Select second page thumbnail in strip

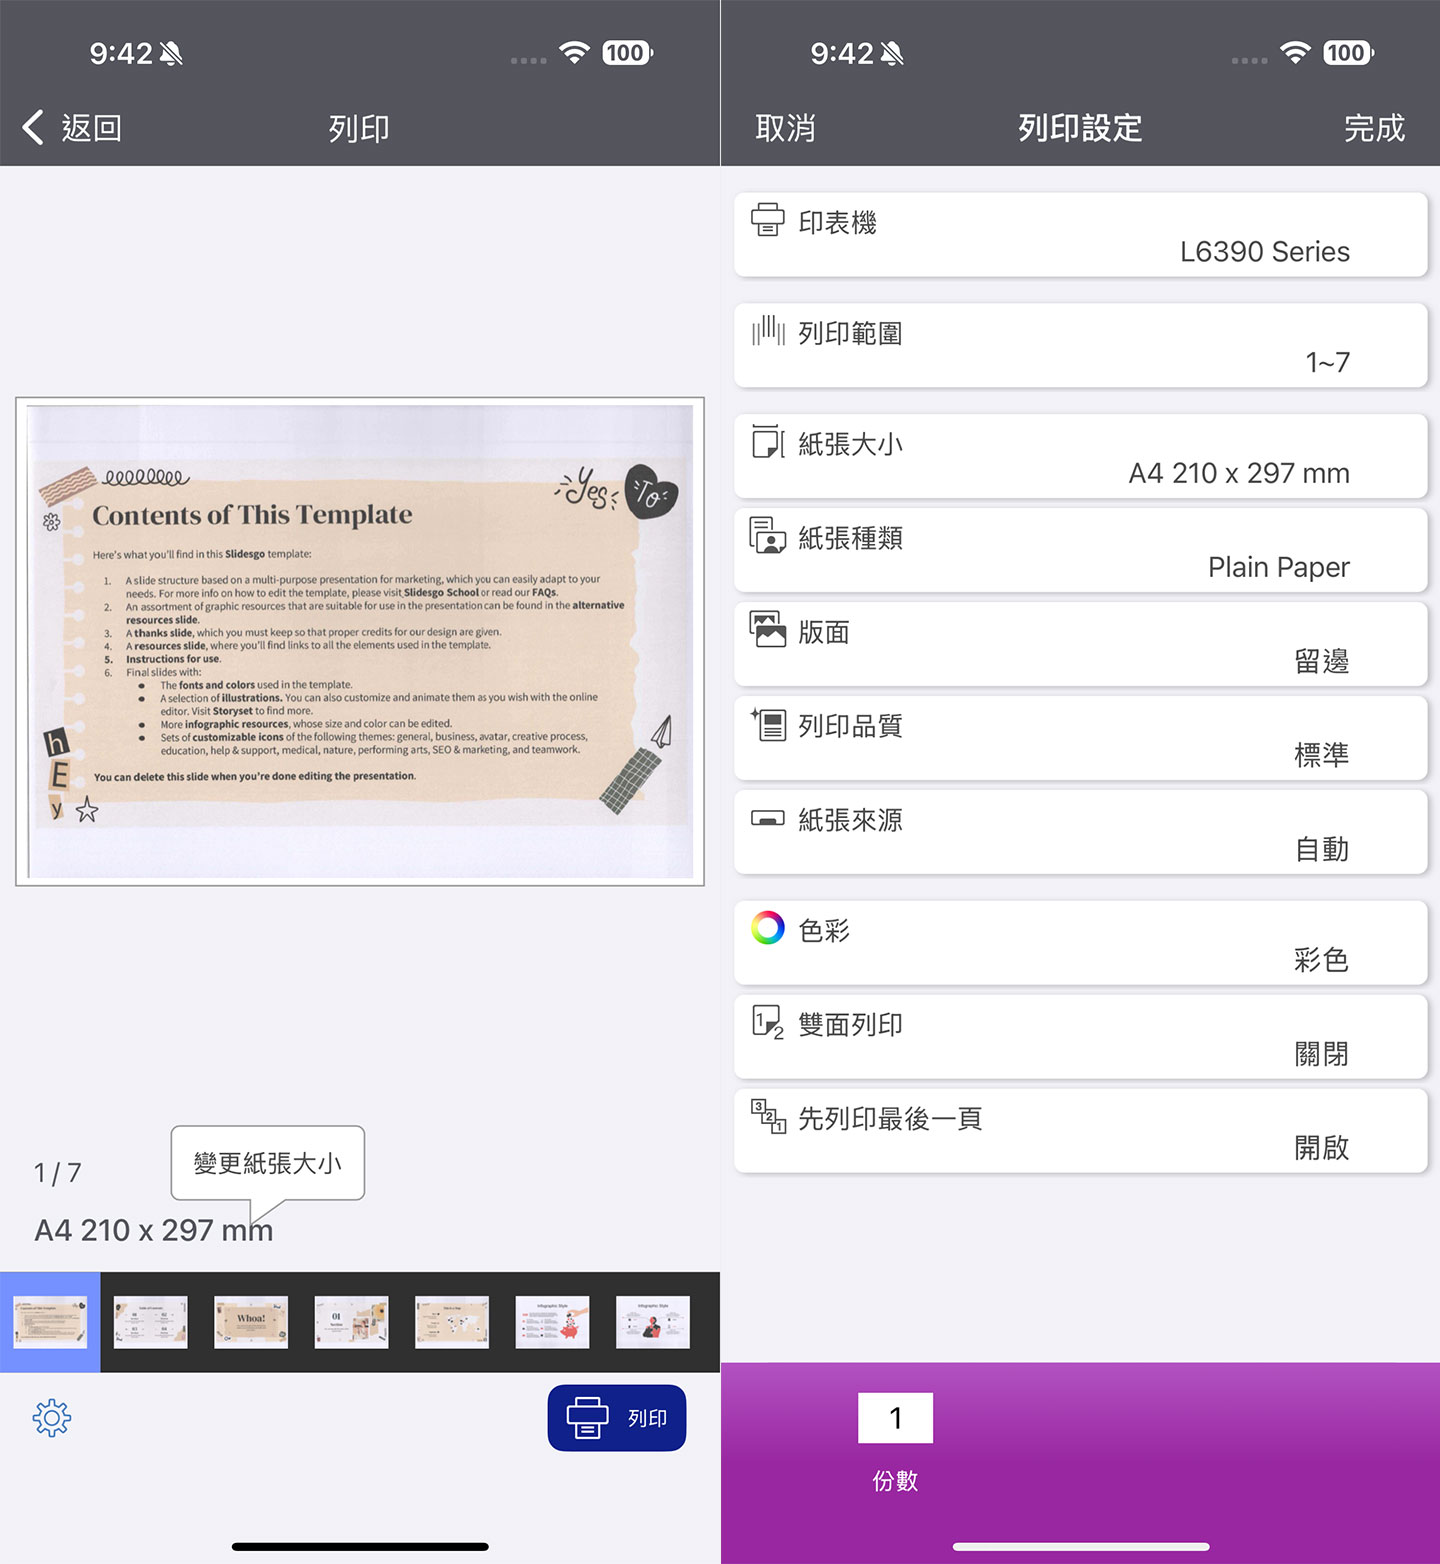150,1322
